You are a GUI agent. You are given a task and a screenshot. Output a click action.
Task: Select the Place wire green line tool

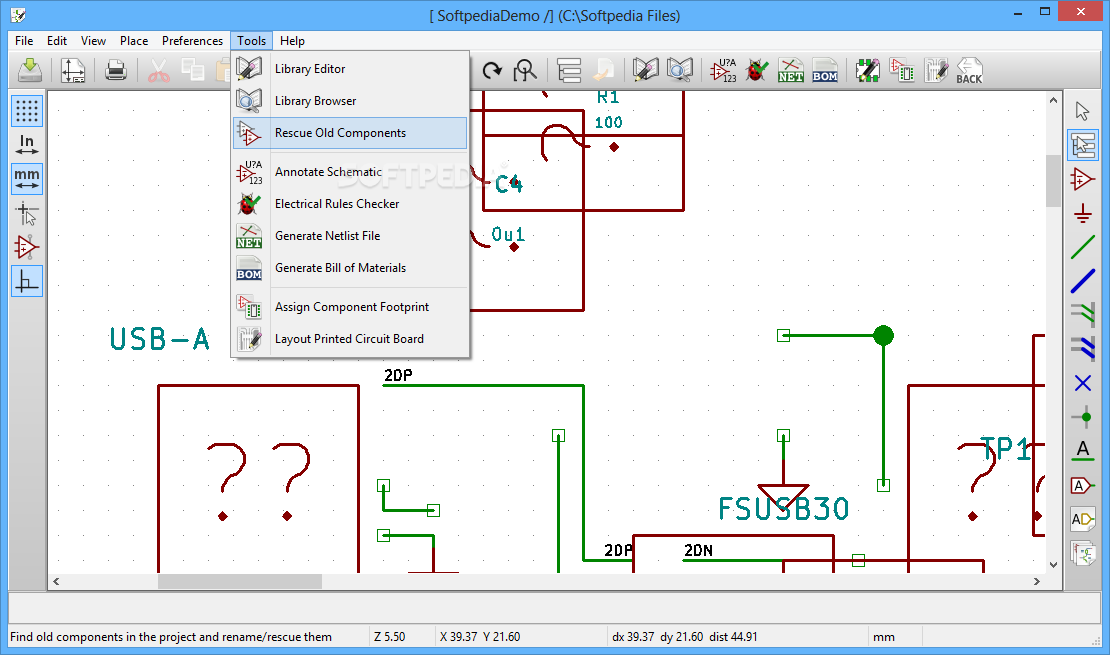(x=1082, y=247)
